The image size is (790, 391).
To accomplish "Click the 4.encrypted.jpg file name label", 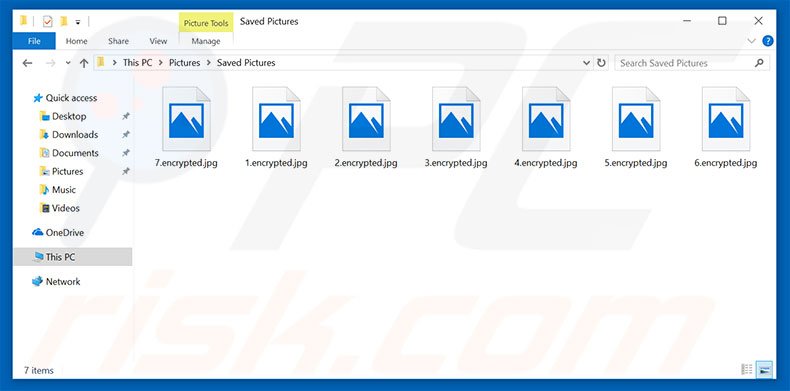I will pos(546,163).
